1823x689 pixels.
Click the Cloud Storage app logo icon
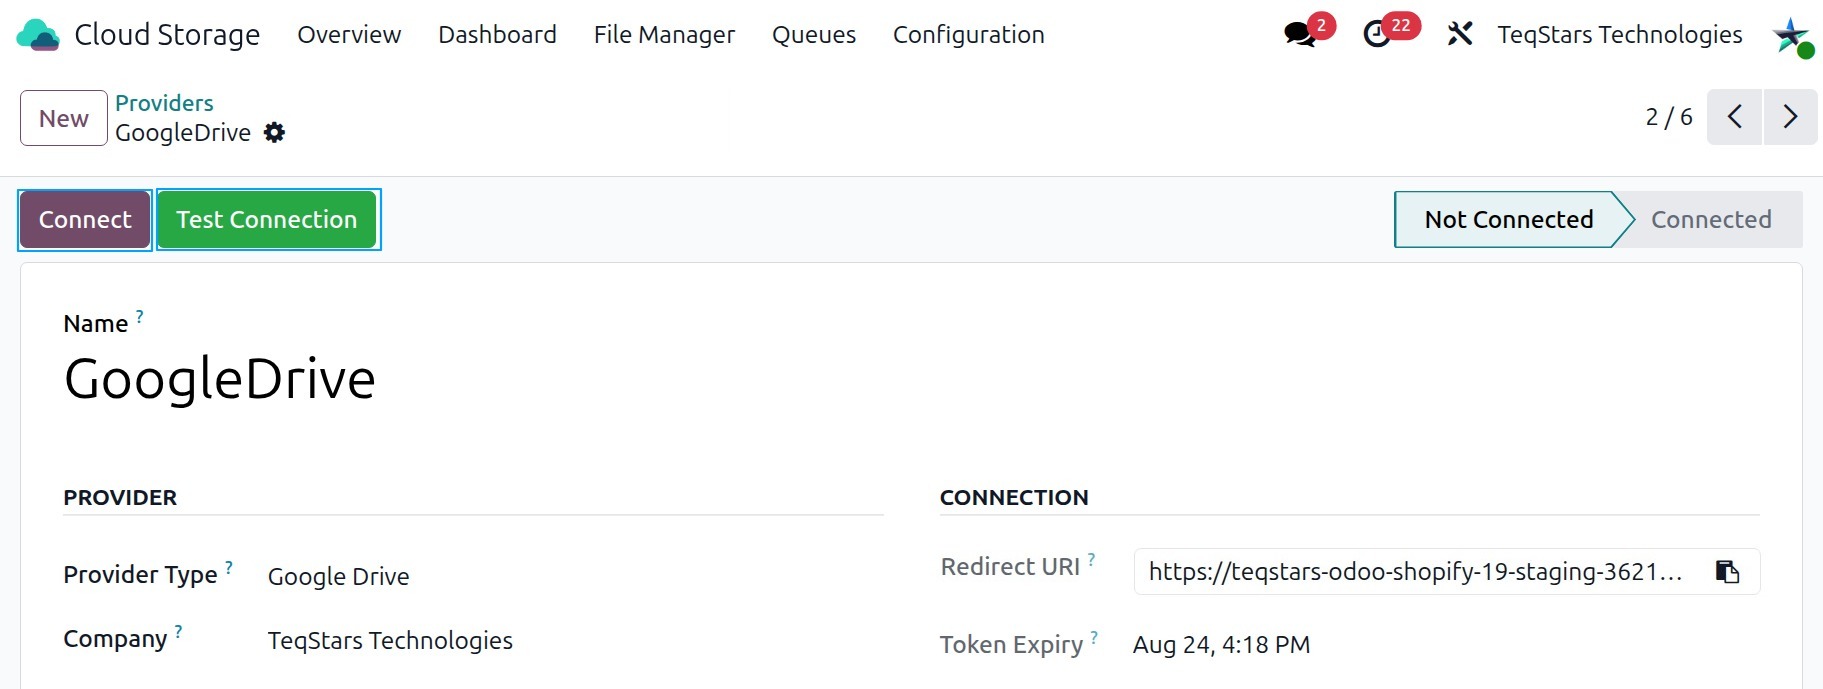coord(38,35)
